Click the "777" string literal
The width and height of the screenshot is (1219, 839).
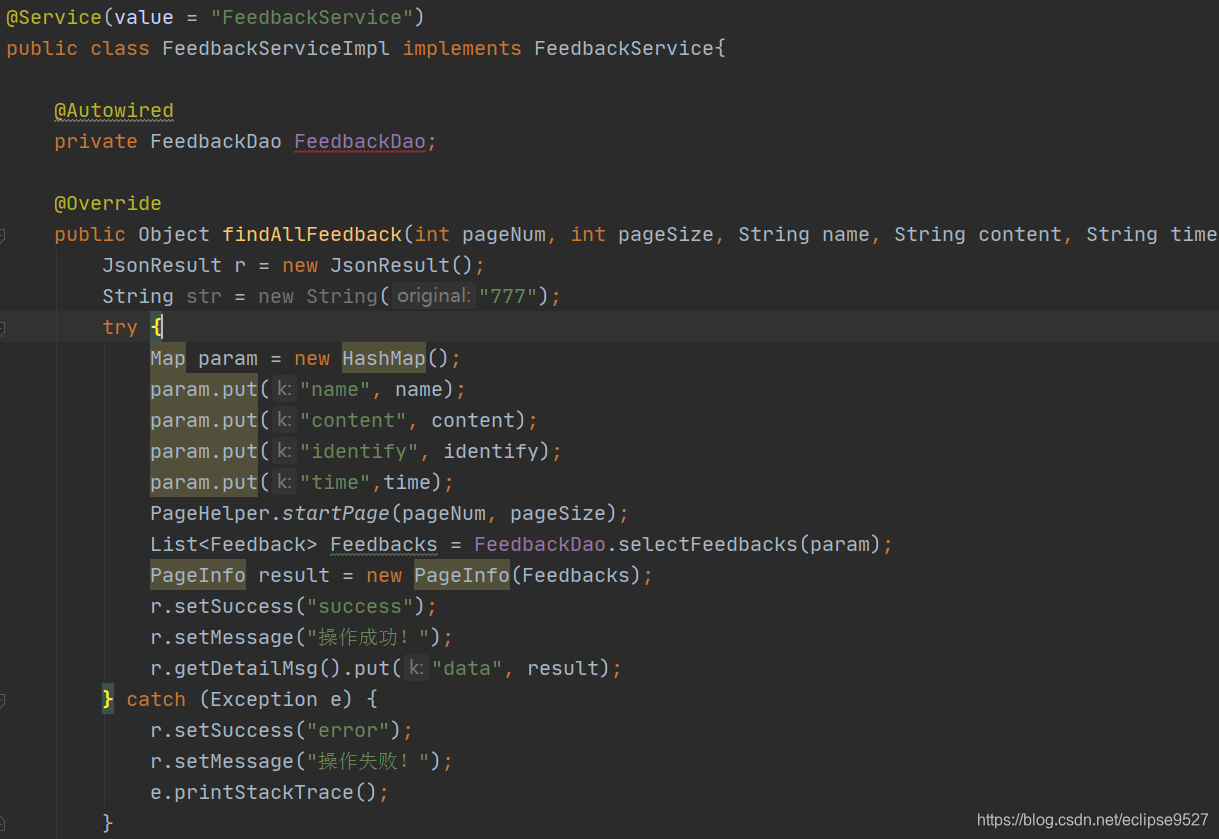pos(509,296)
